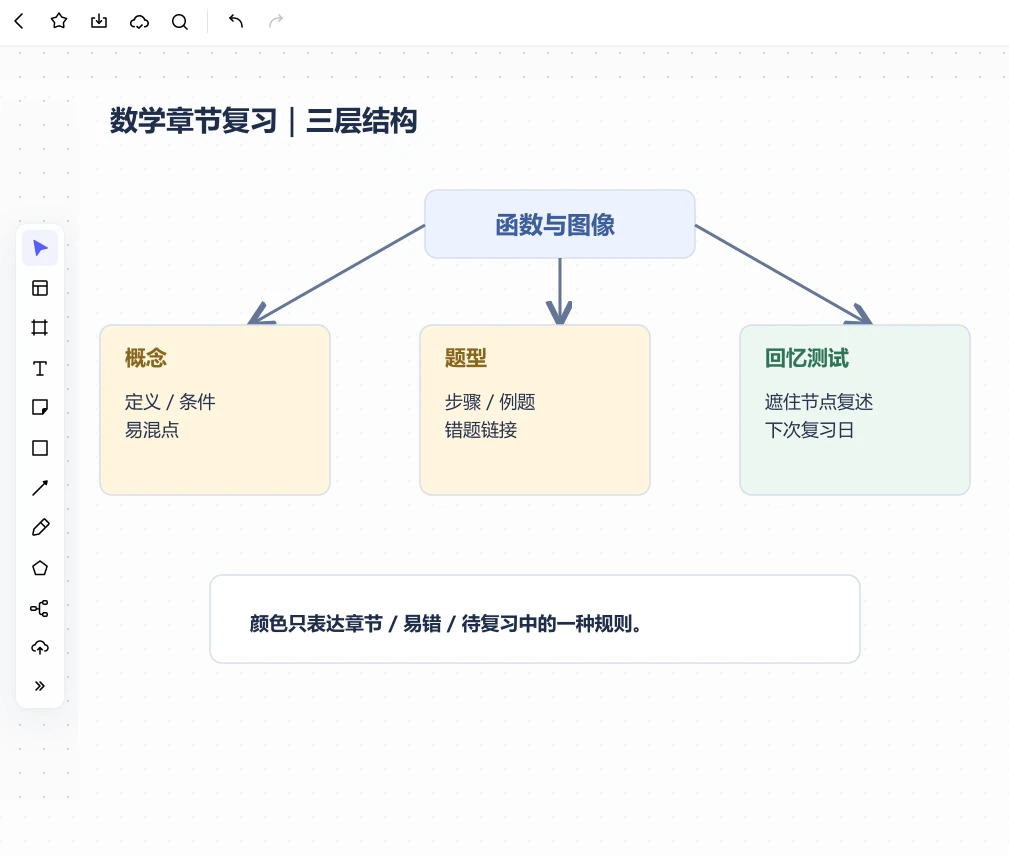Star this board as favorite

point(59,21)
